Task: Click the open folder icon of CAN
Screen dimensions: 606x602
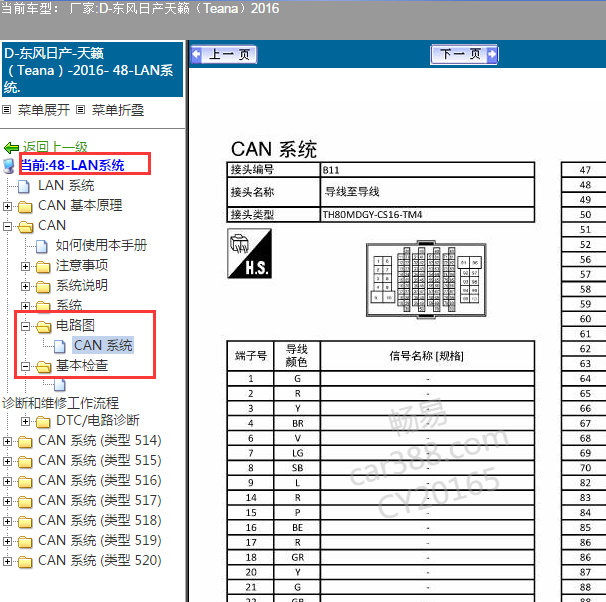Action: [26, 227]
